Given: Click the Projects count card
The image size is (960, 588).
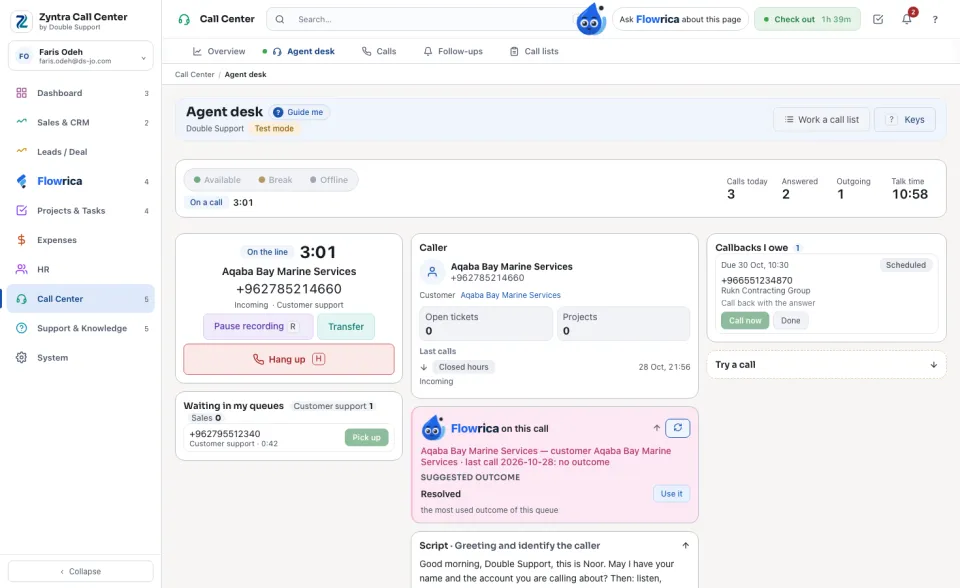Looking at the screenshot, I should tap(623, 323).
